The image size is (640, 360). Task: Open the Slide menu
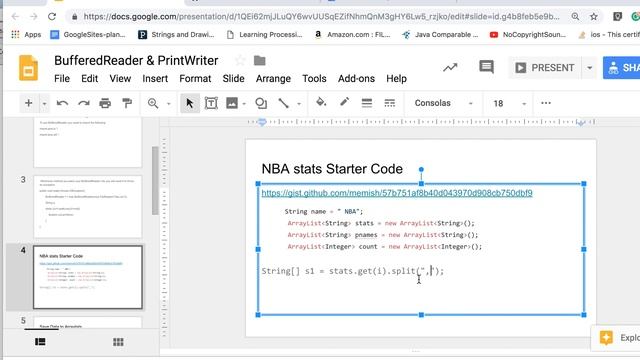(233, 78)
